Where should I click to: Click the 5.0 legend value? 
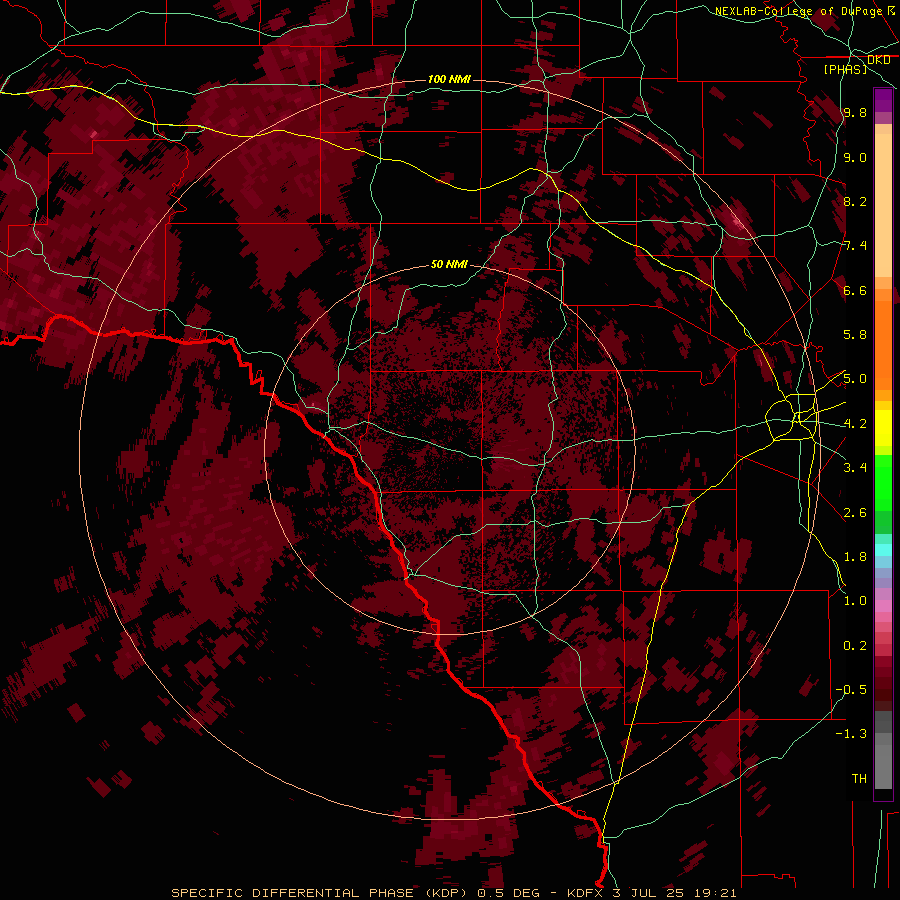(x=855, y=379)
